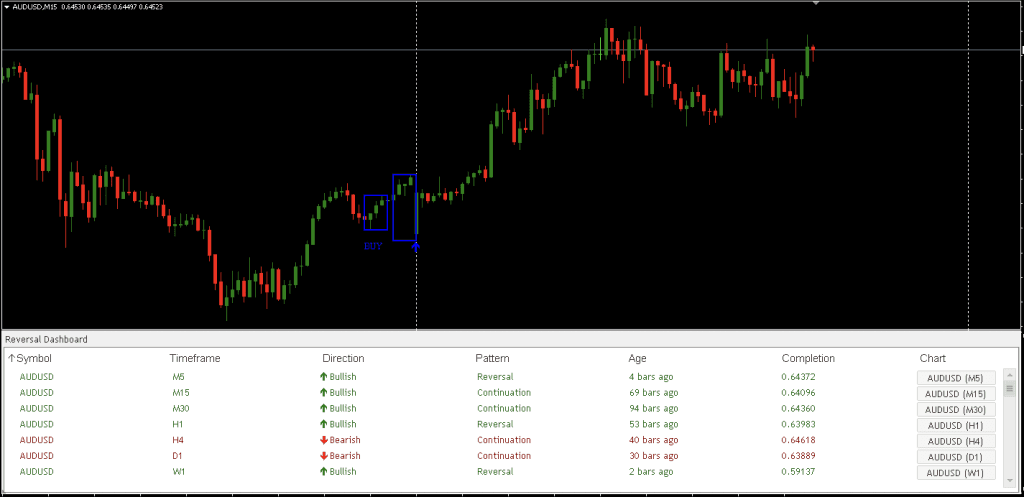Select the D1 timeframe cell
Viewport: 1024px width, 497px height.
(178, 456)
